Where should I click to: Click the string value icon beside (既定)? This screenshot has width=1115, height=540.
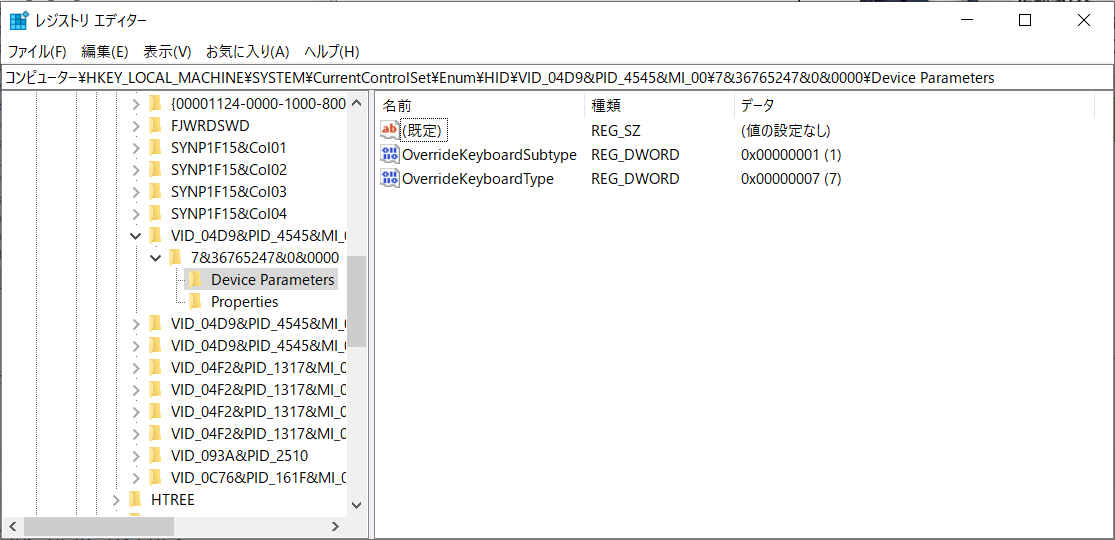pyautogui.click(x=390, y=130)
